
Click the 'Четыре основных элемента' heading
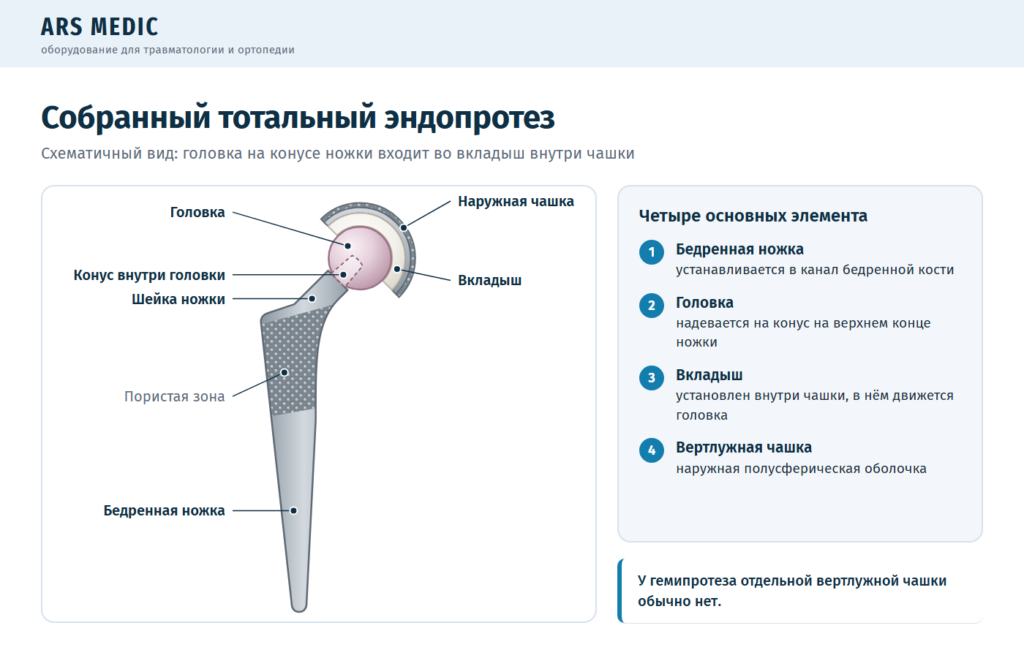pyautogui.click(x=753, y=216)
